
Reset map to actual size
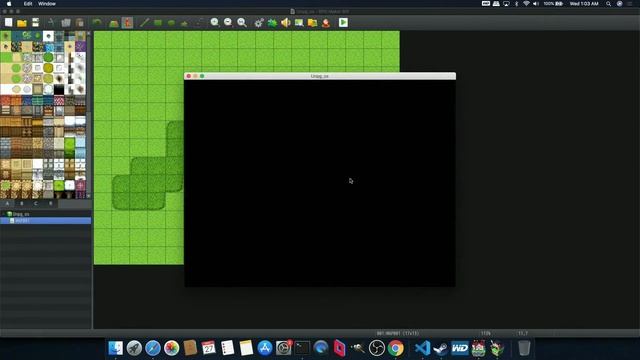tap(242, 22)
